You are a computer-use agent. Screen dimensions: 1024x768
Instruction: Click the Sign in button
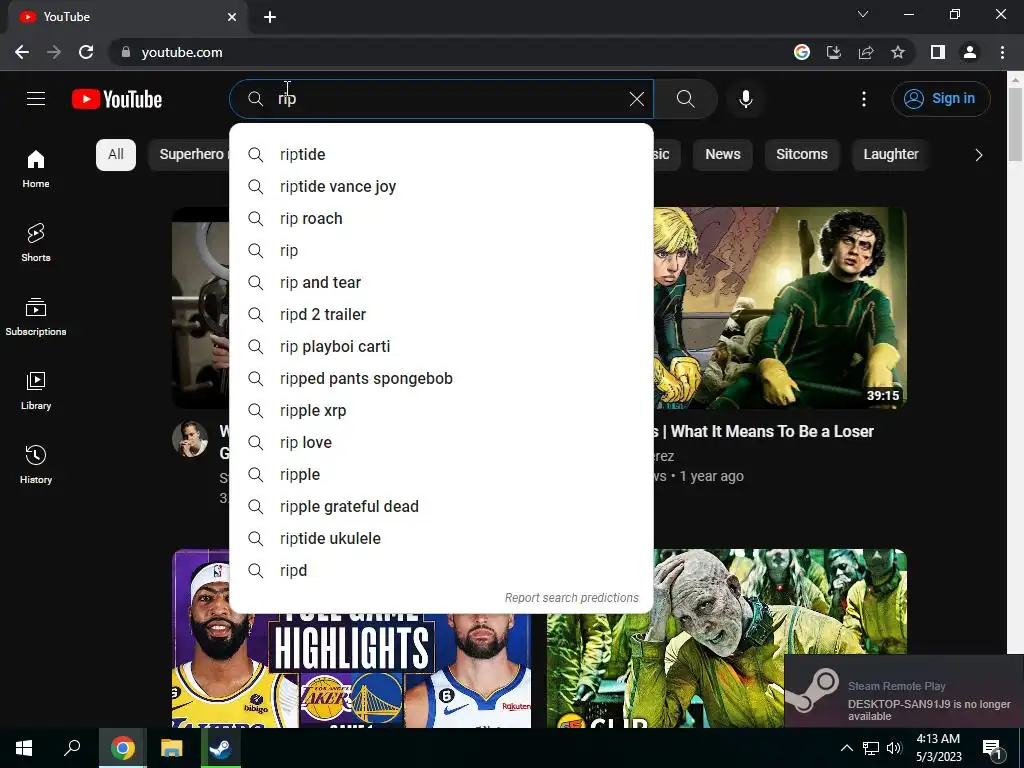coord(941,99)
